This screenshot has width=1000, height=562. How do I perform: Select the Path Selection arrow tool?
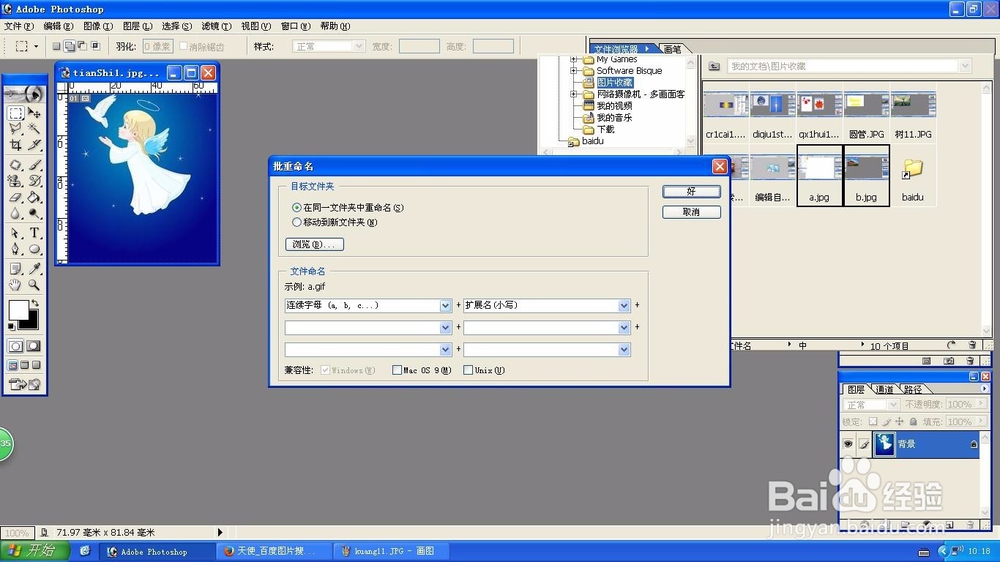[x=15, y=233]
